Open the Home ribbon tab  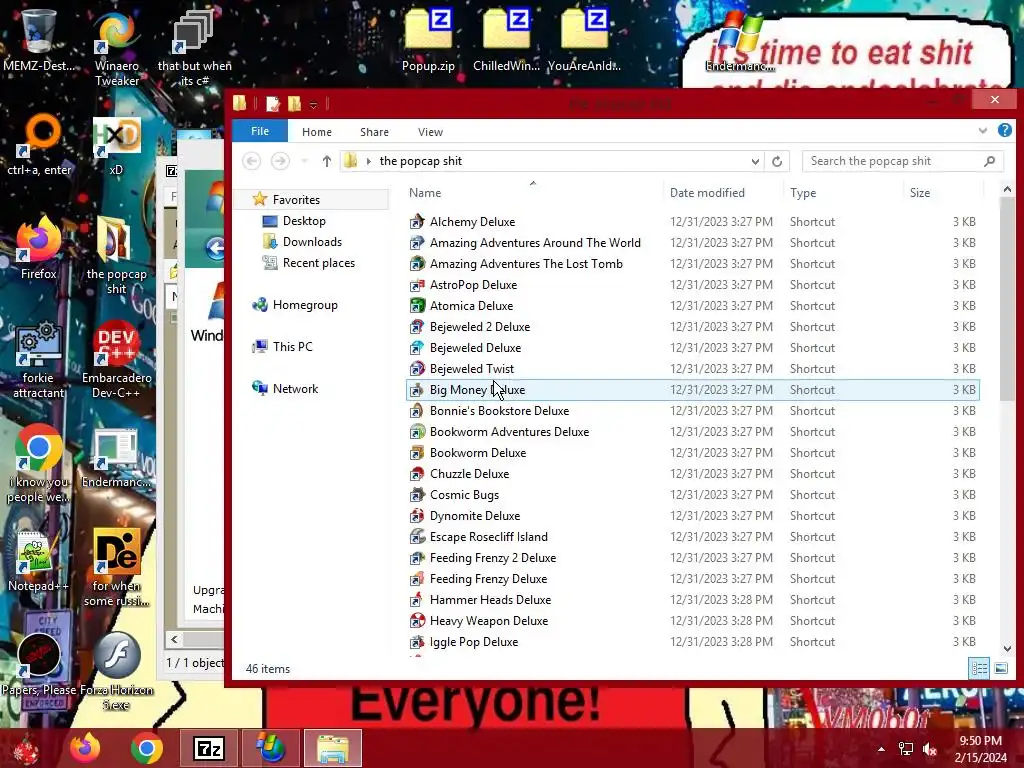[x=317, y=132]
